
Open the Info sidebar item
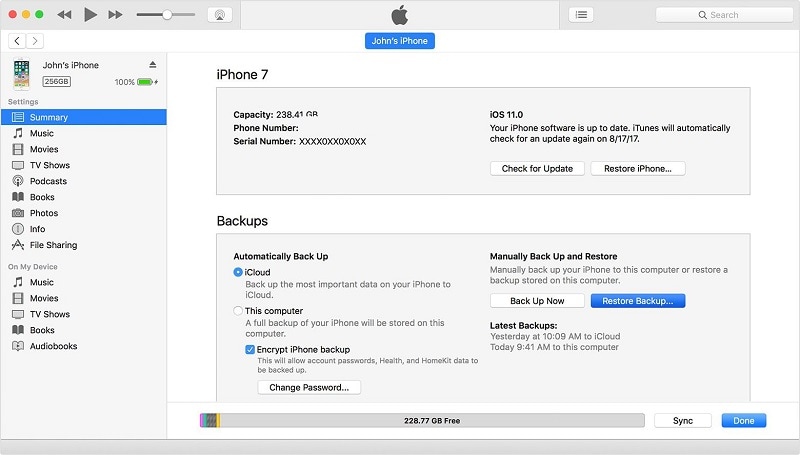point(84,229)
